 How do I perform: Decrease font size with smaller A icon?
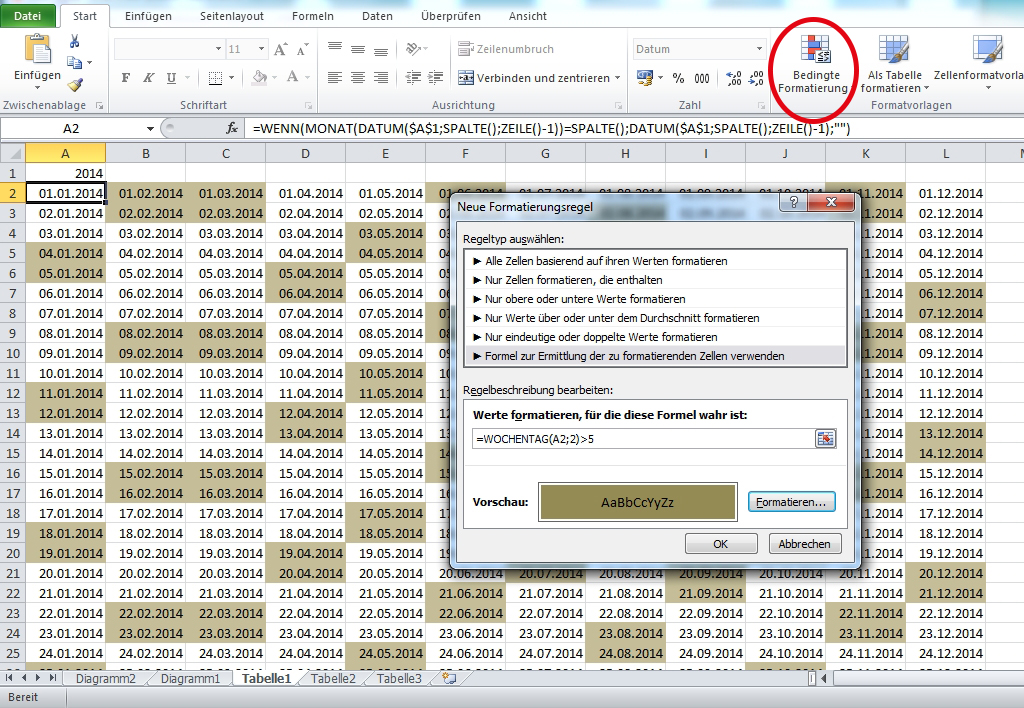[302, 50]
